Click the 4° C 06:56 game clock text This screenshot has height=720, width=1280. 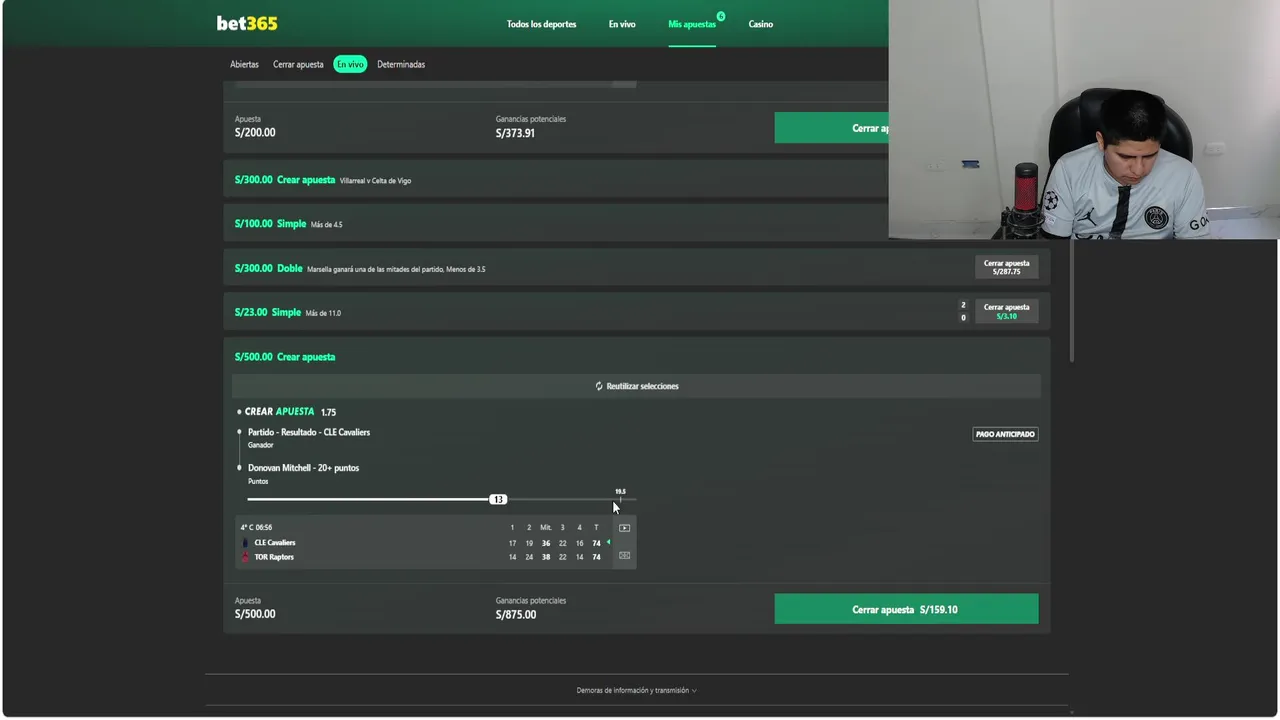256,527
